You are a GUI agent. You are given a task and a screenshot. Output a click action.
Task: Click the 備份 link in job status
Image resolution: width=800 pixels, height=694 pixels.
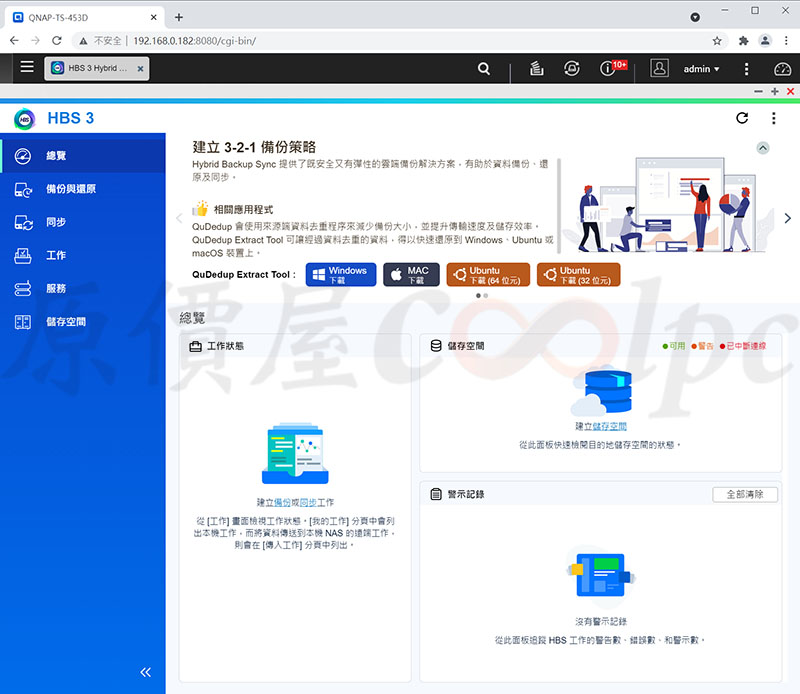coord(282,503)
